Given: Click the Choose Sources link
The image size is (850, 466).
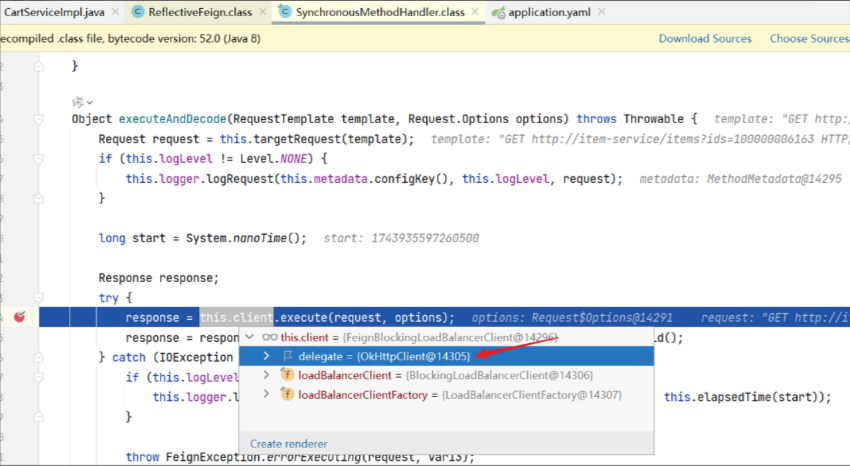Looking at the screenshot, I should tap(809, 38).
